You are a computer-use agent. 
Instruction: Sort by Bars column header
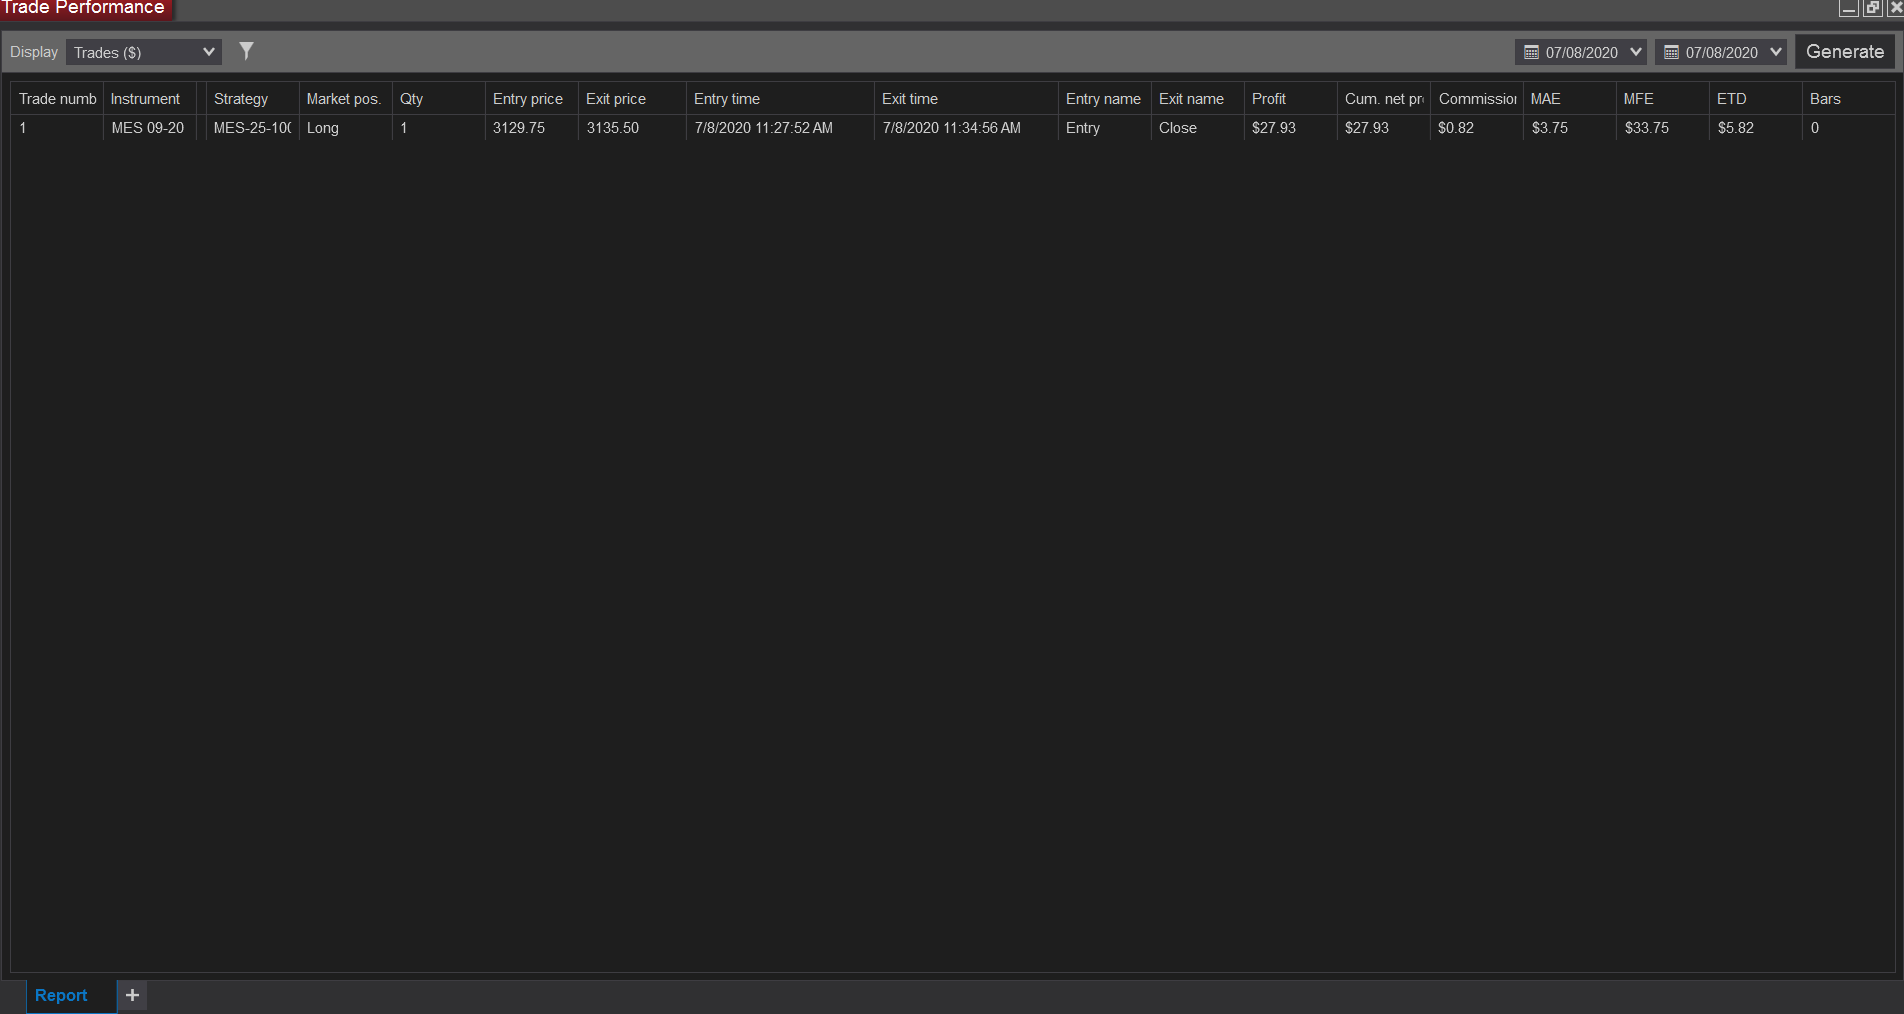click(x=1848, y=99)
